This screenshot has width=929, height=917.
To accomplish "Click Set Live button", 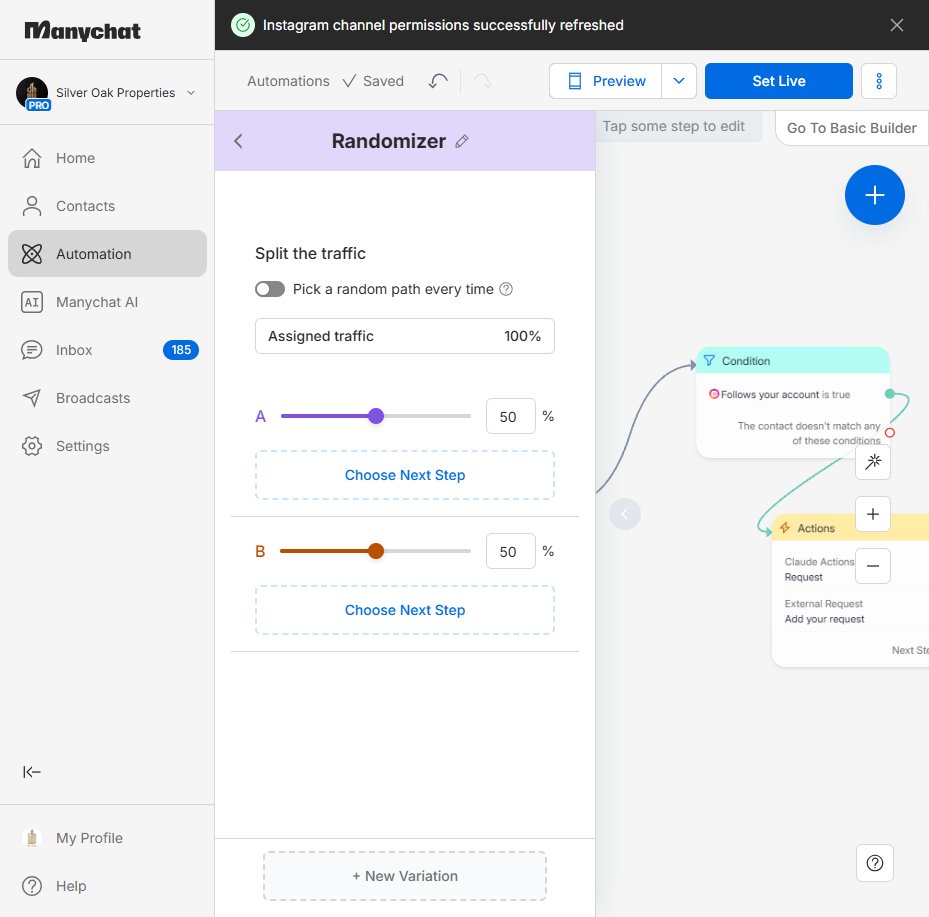I will click(x=779, y=81).
